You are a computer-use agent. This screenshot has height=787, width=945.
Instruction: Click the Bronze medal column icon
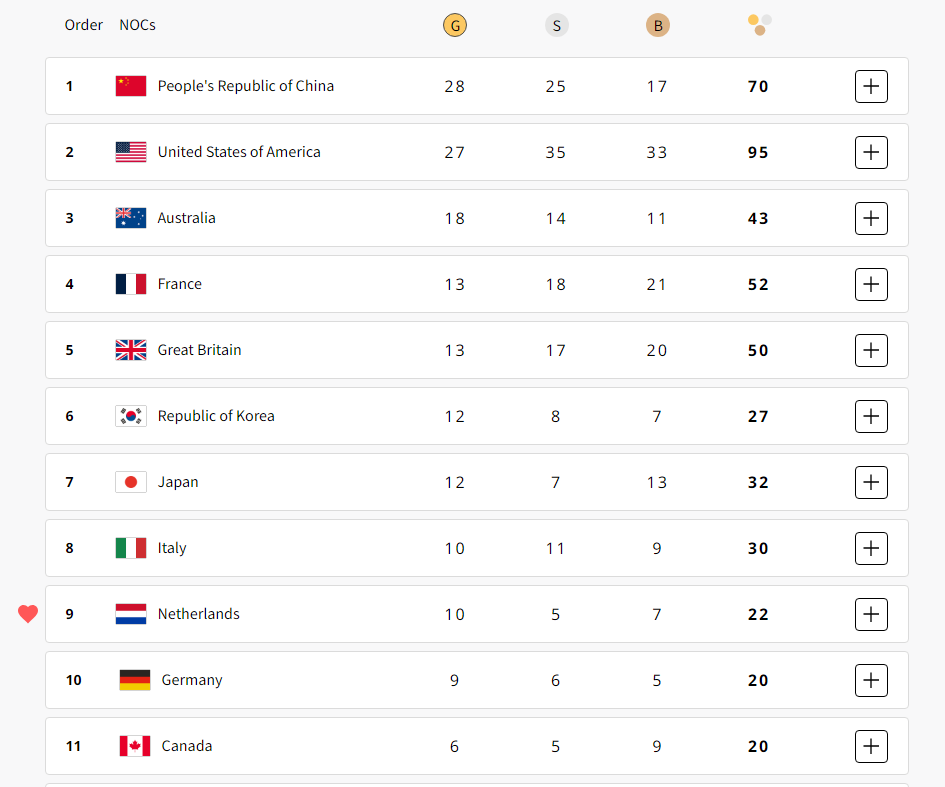click(658, 25)
